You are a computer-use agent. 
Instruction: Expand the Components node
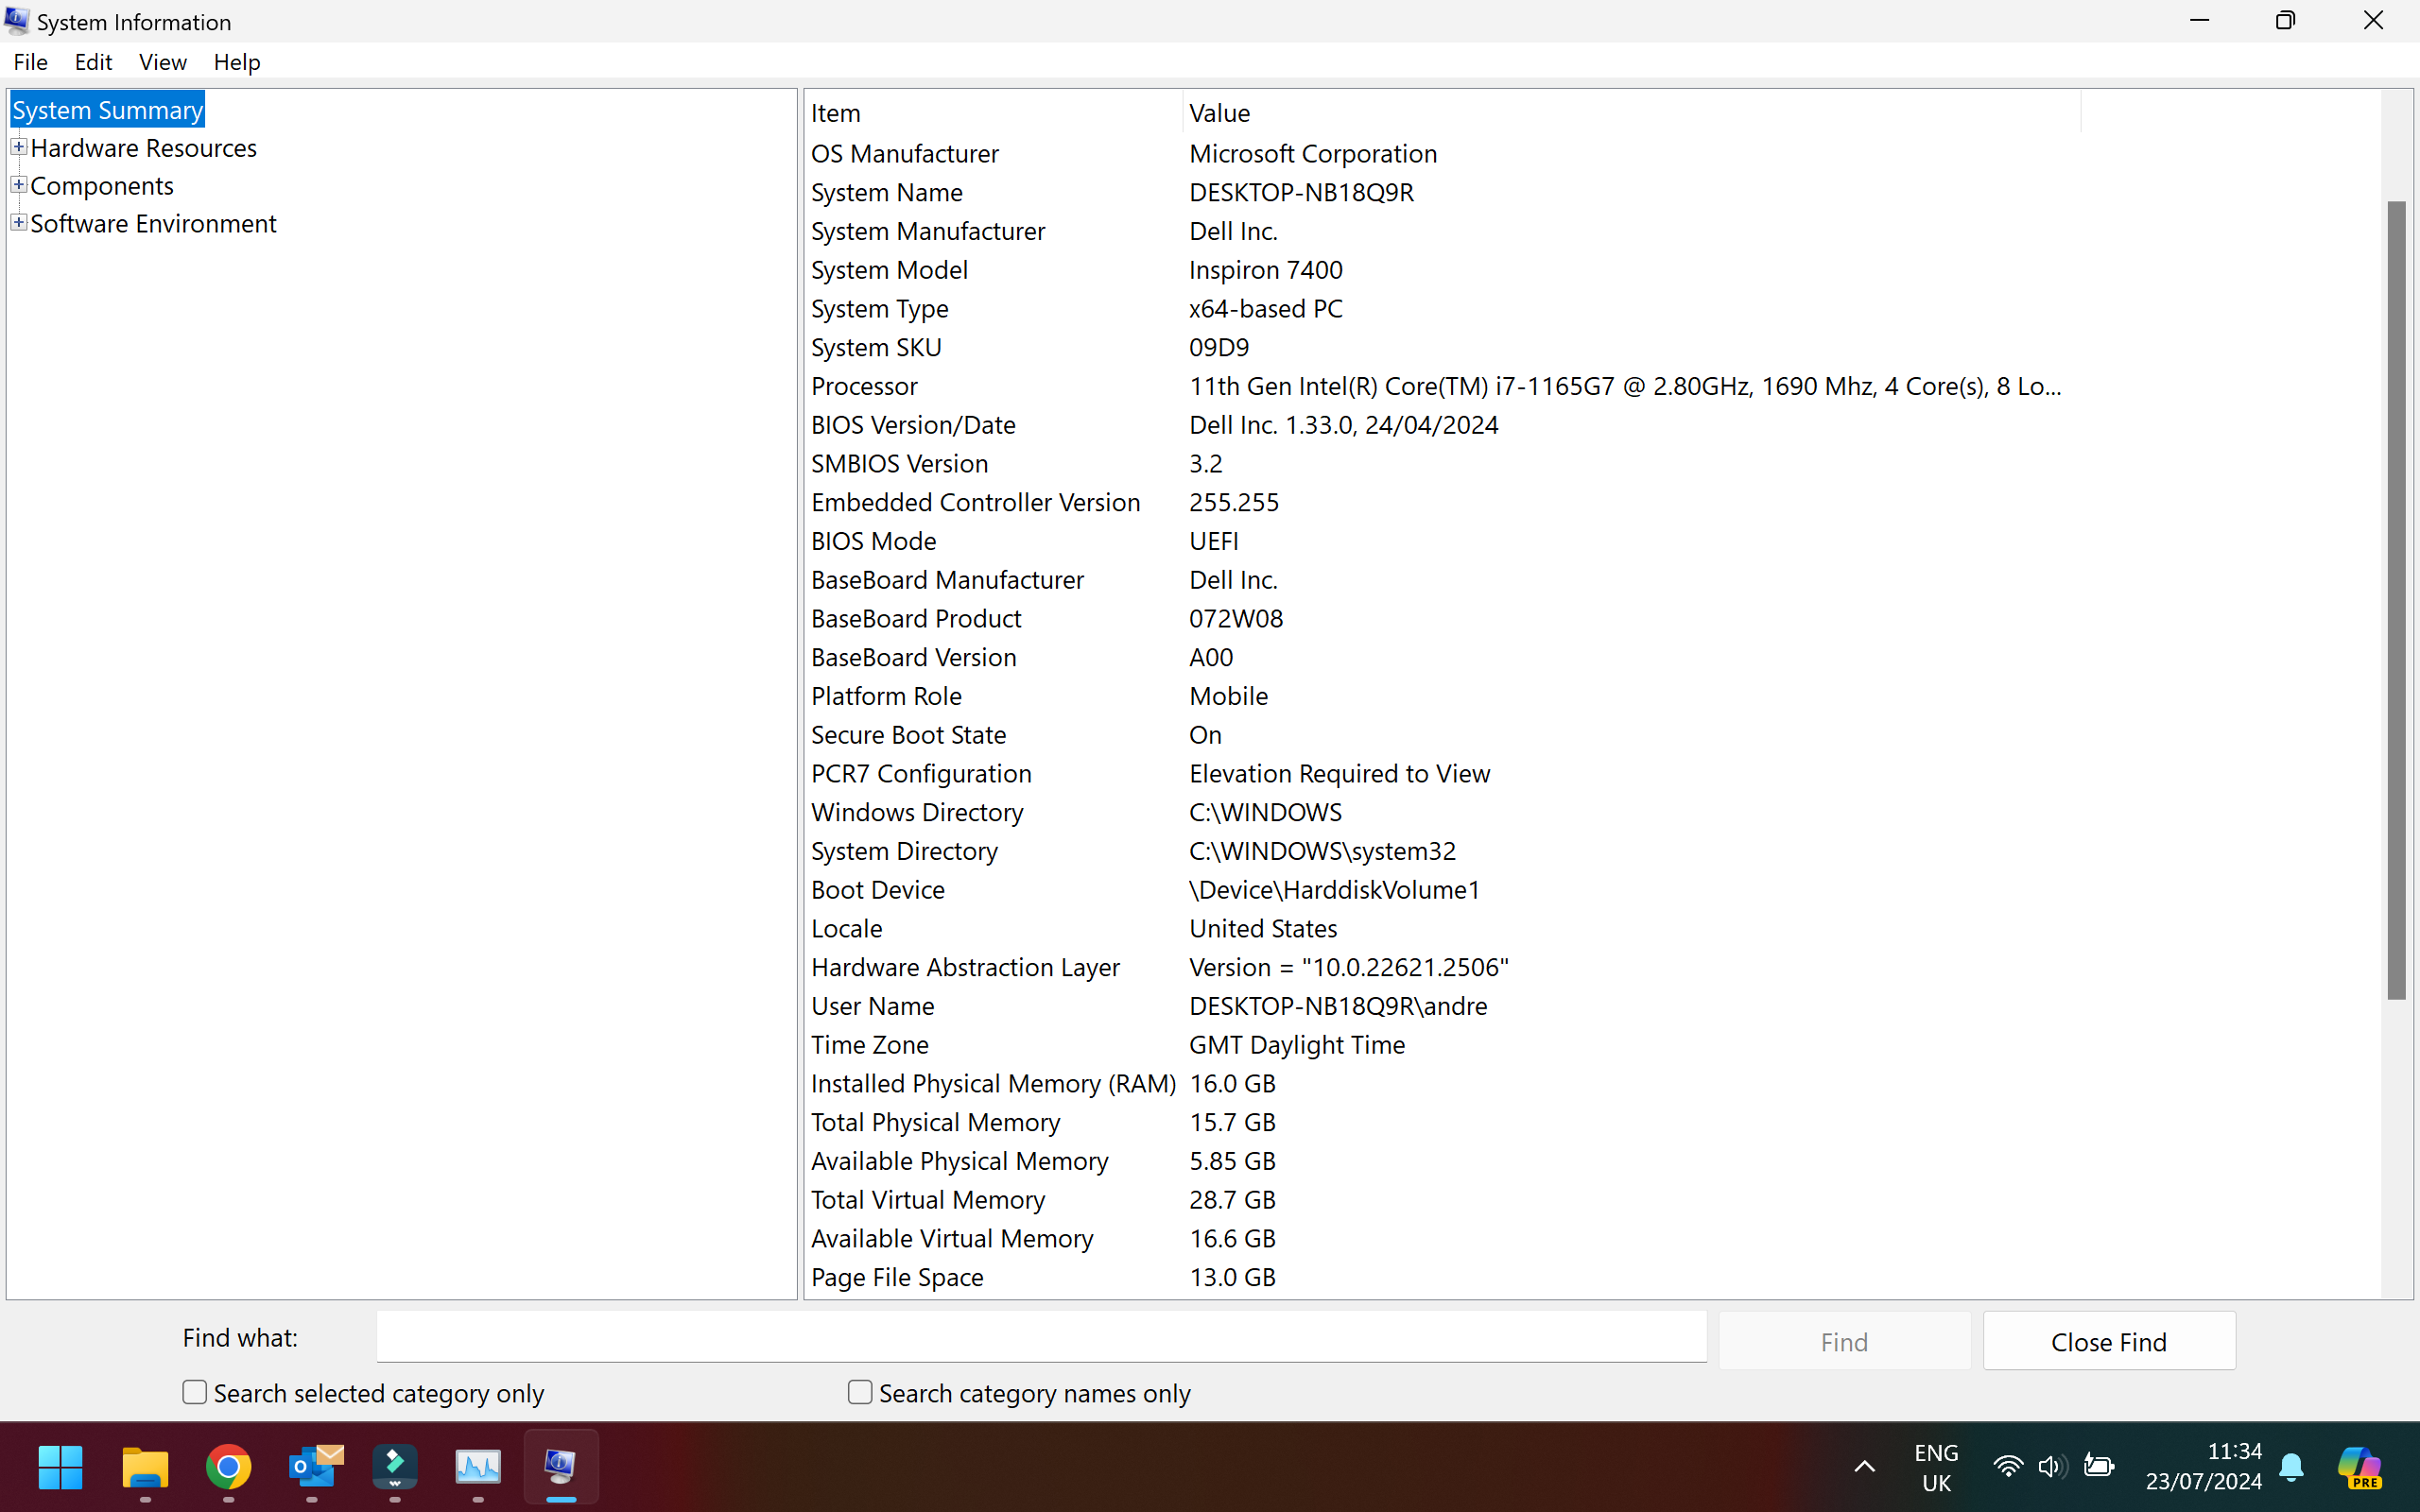18,185
